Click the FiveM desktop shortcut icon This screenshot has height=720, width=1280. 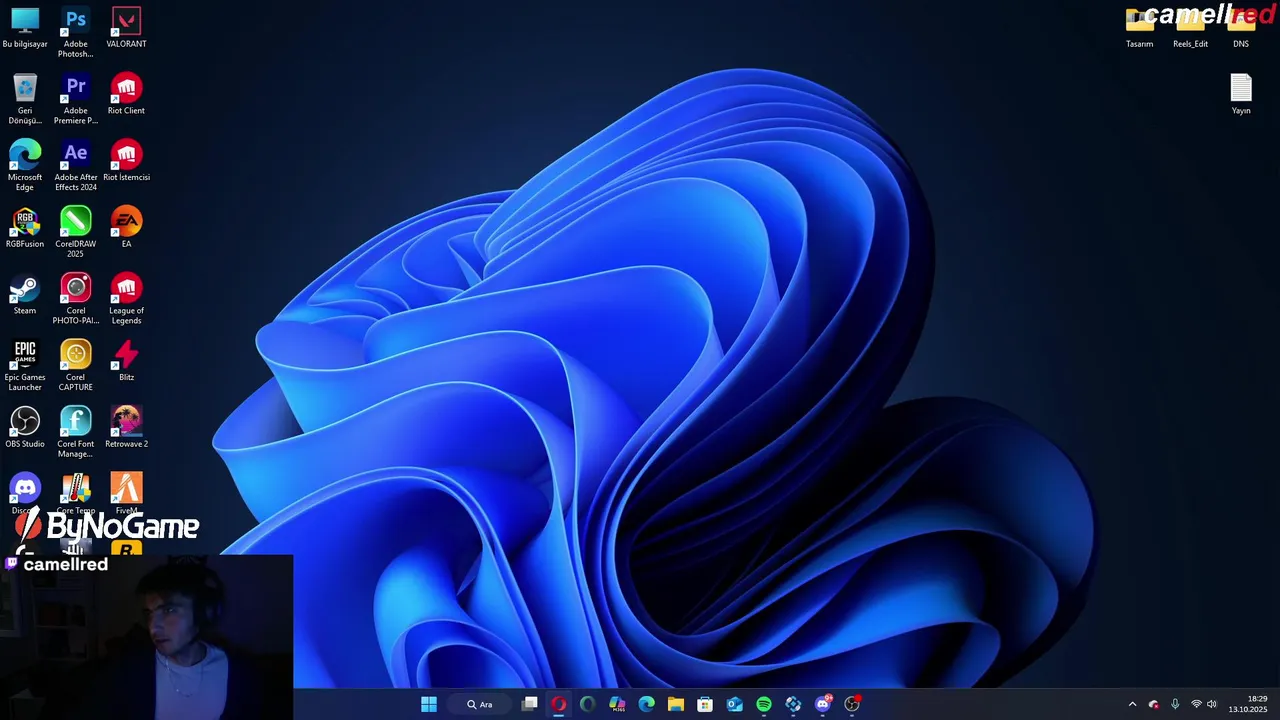point(126,488)
